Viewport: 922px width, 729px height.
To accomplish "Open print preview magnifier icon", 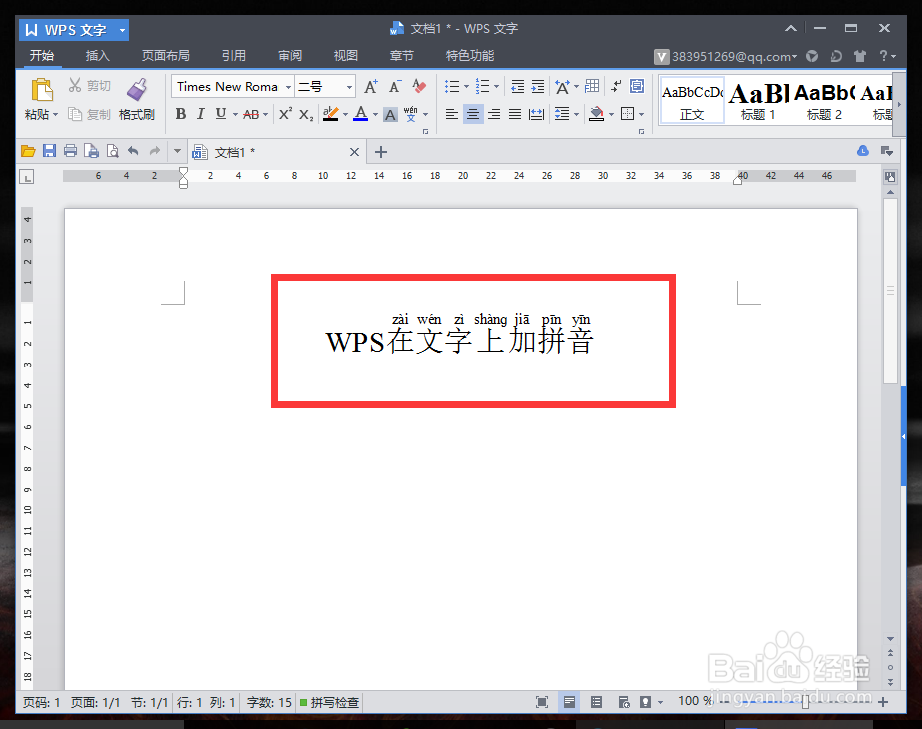I will point(112,151).
